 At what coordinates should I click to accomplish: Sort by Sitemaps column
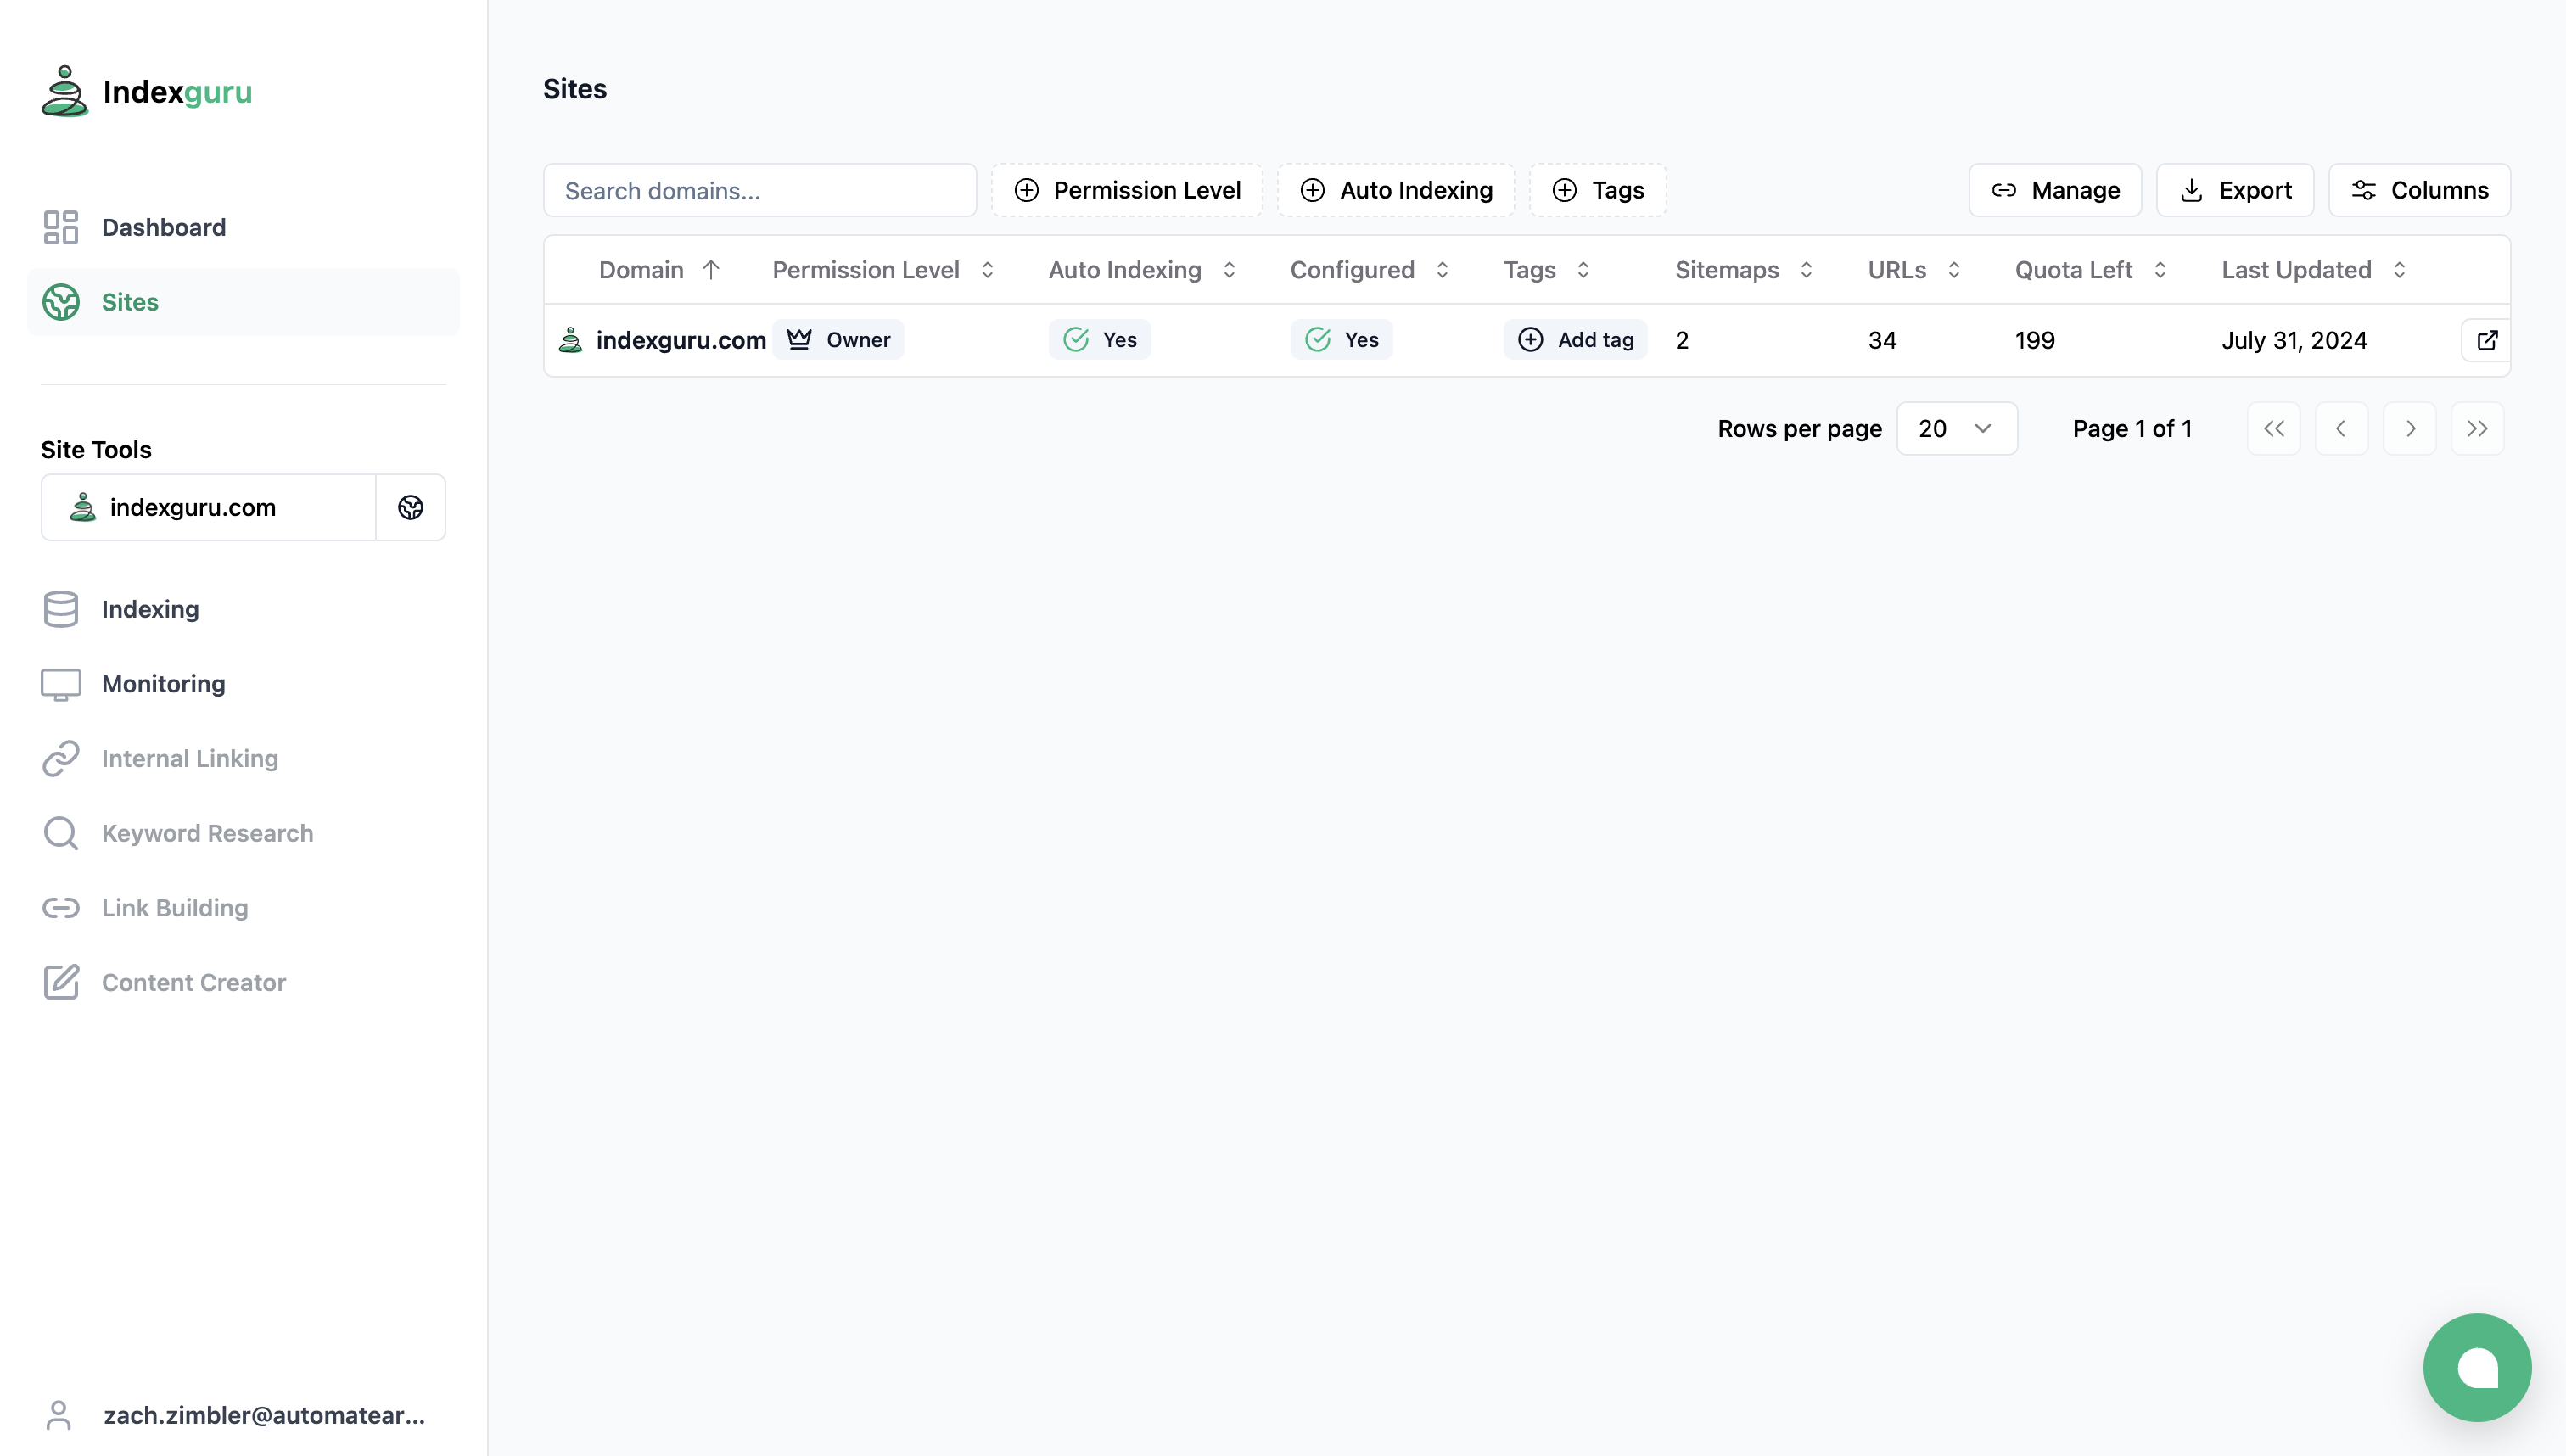tap(1744, 270)
